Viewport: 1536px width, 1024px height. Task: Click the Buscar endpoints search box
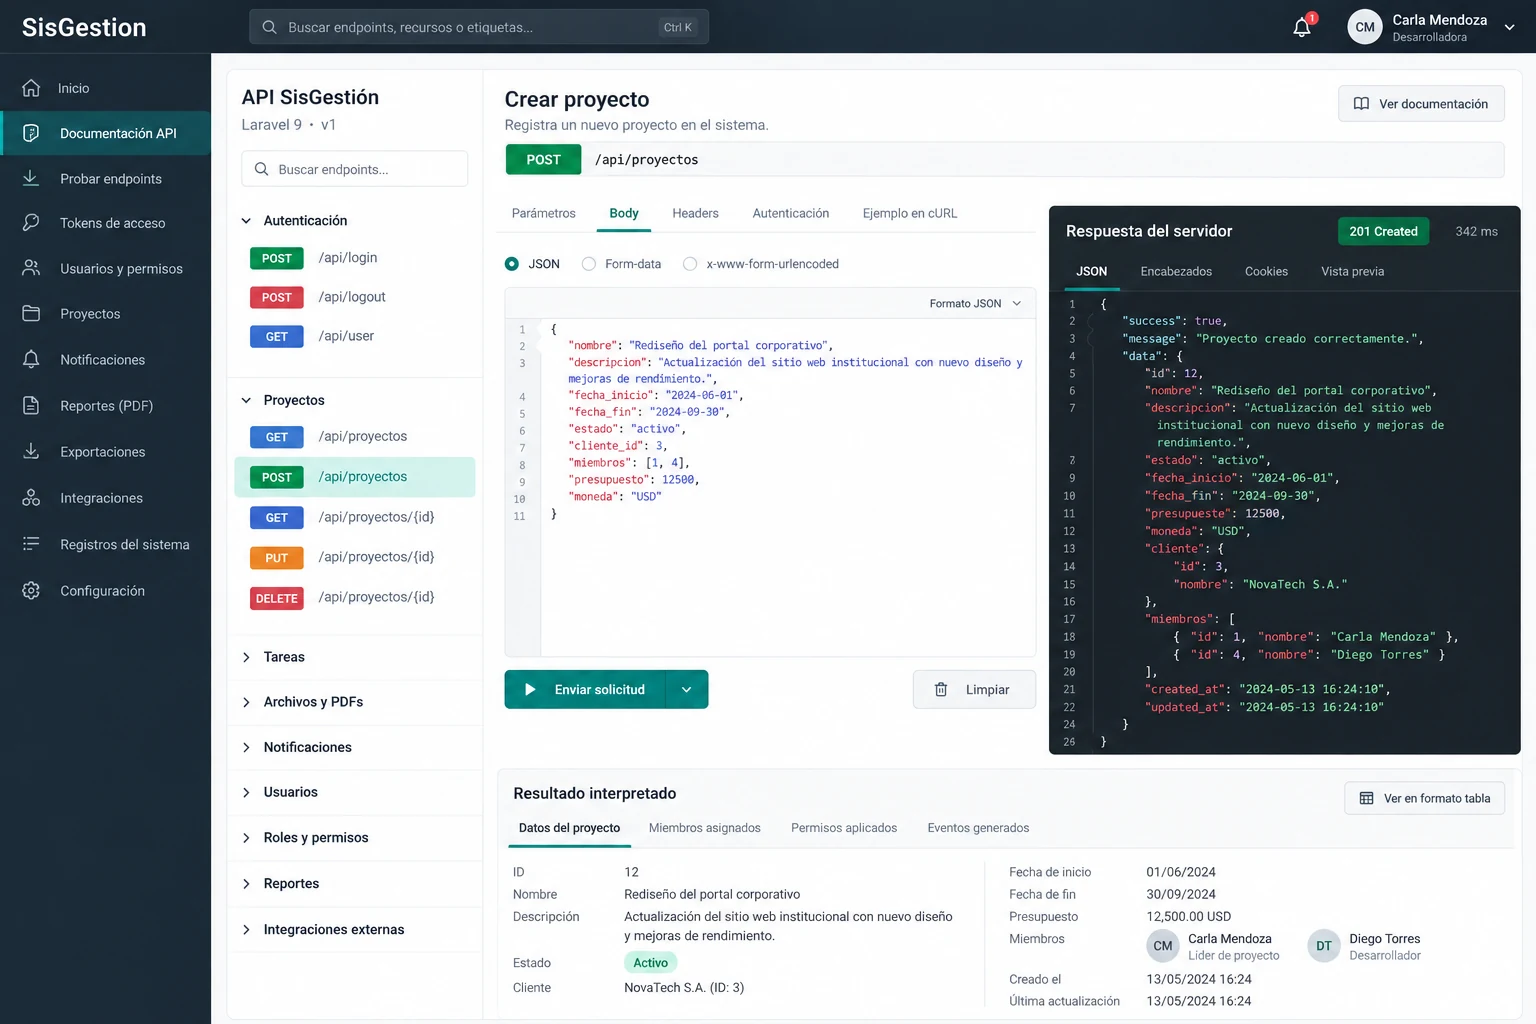click(355, 169)
